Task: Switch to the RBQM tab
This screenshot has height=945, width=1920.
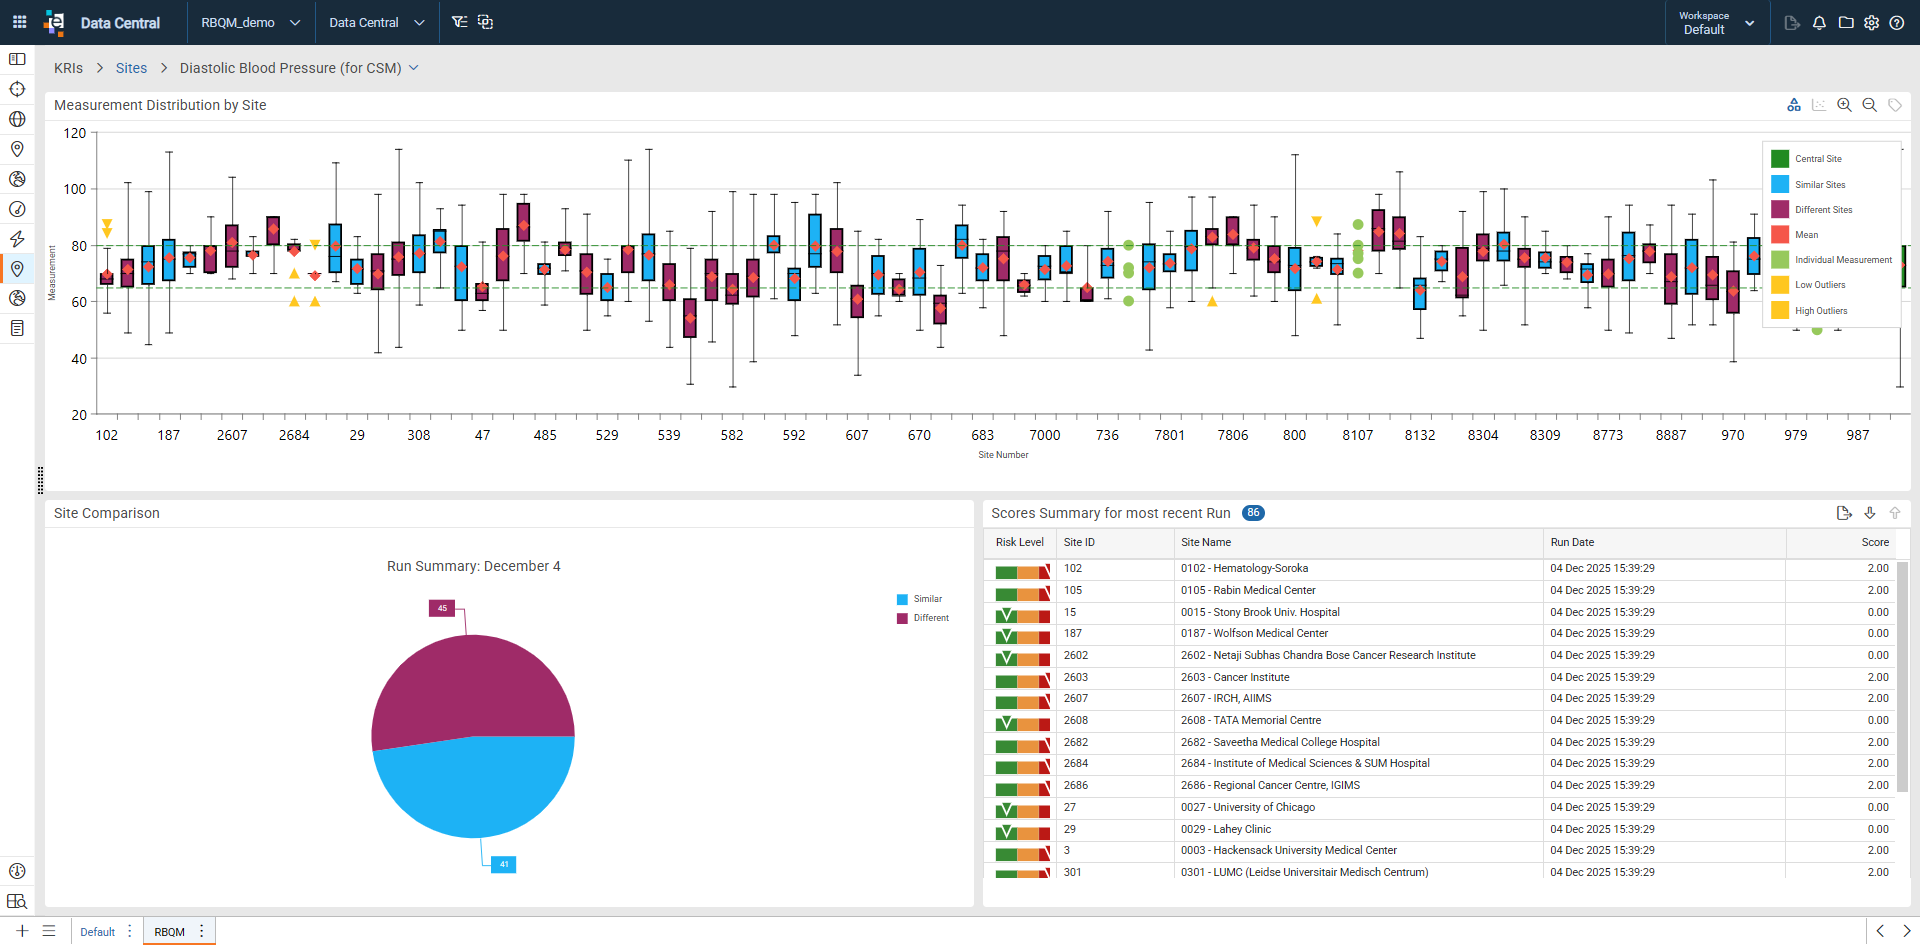Action: click(x=169, y=932)
